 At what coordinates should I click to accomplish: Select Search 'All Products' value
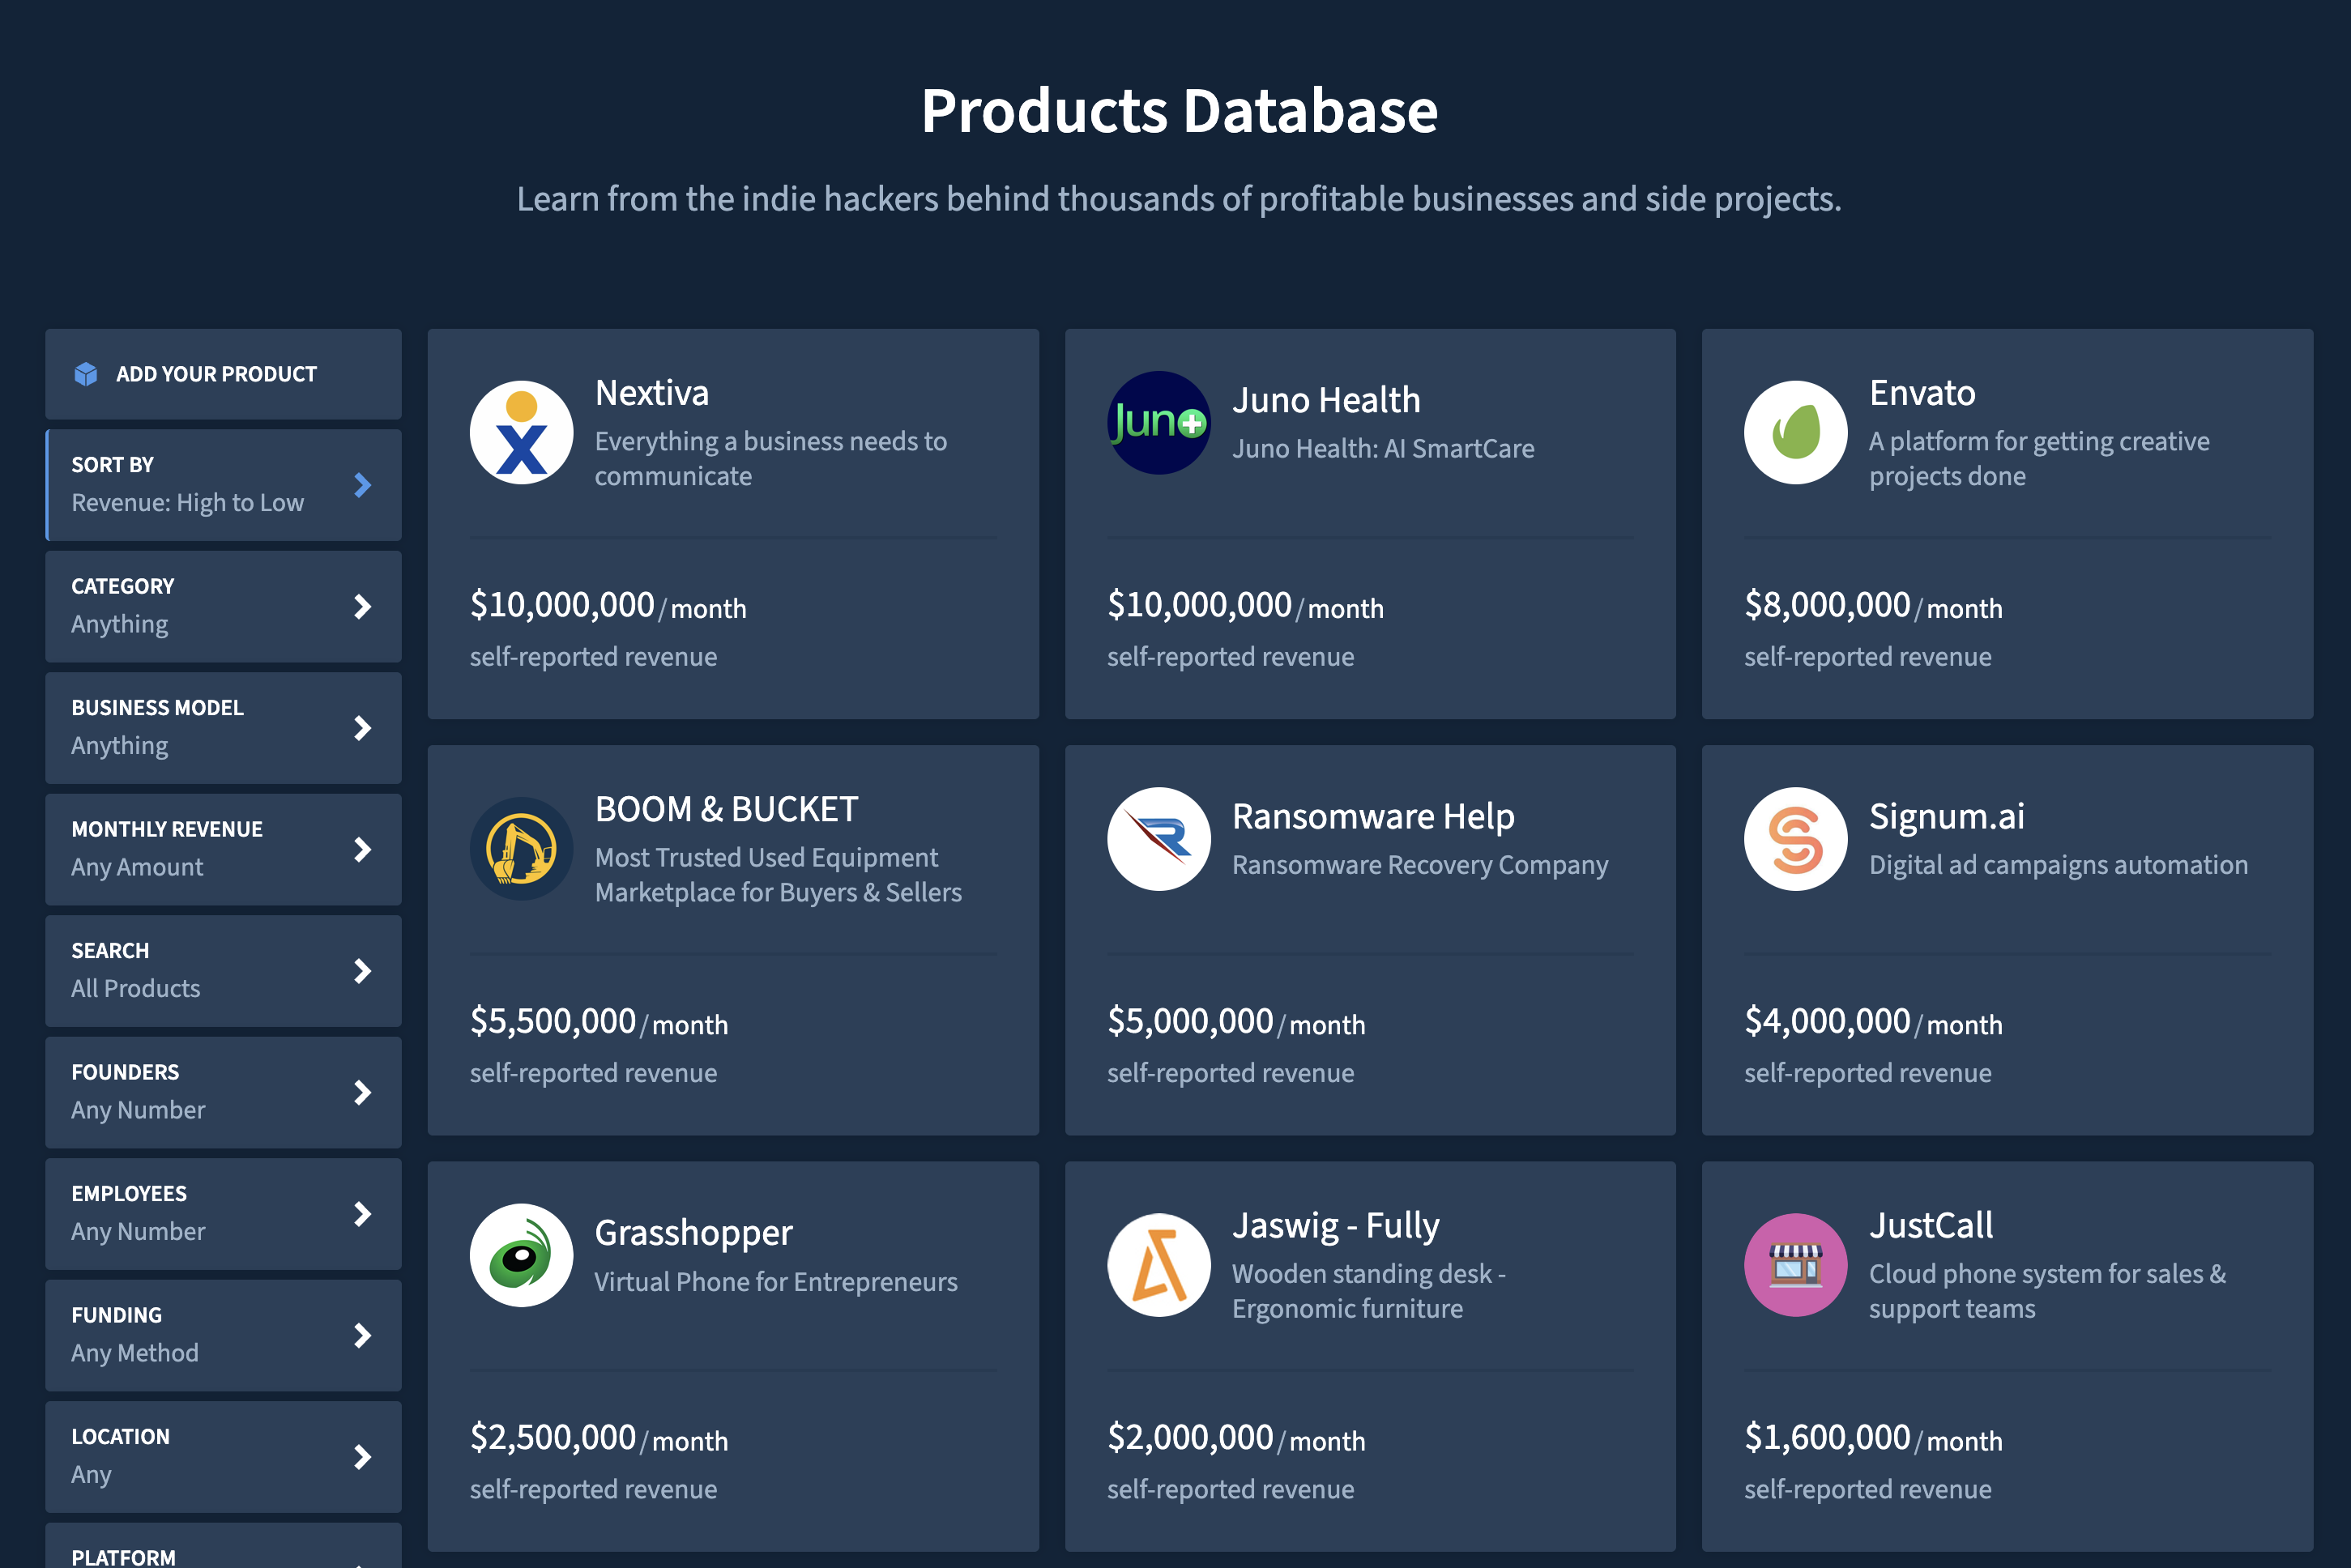[x=135, y=989]
